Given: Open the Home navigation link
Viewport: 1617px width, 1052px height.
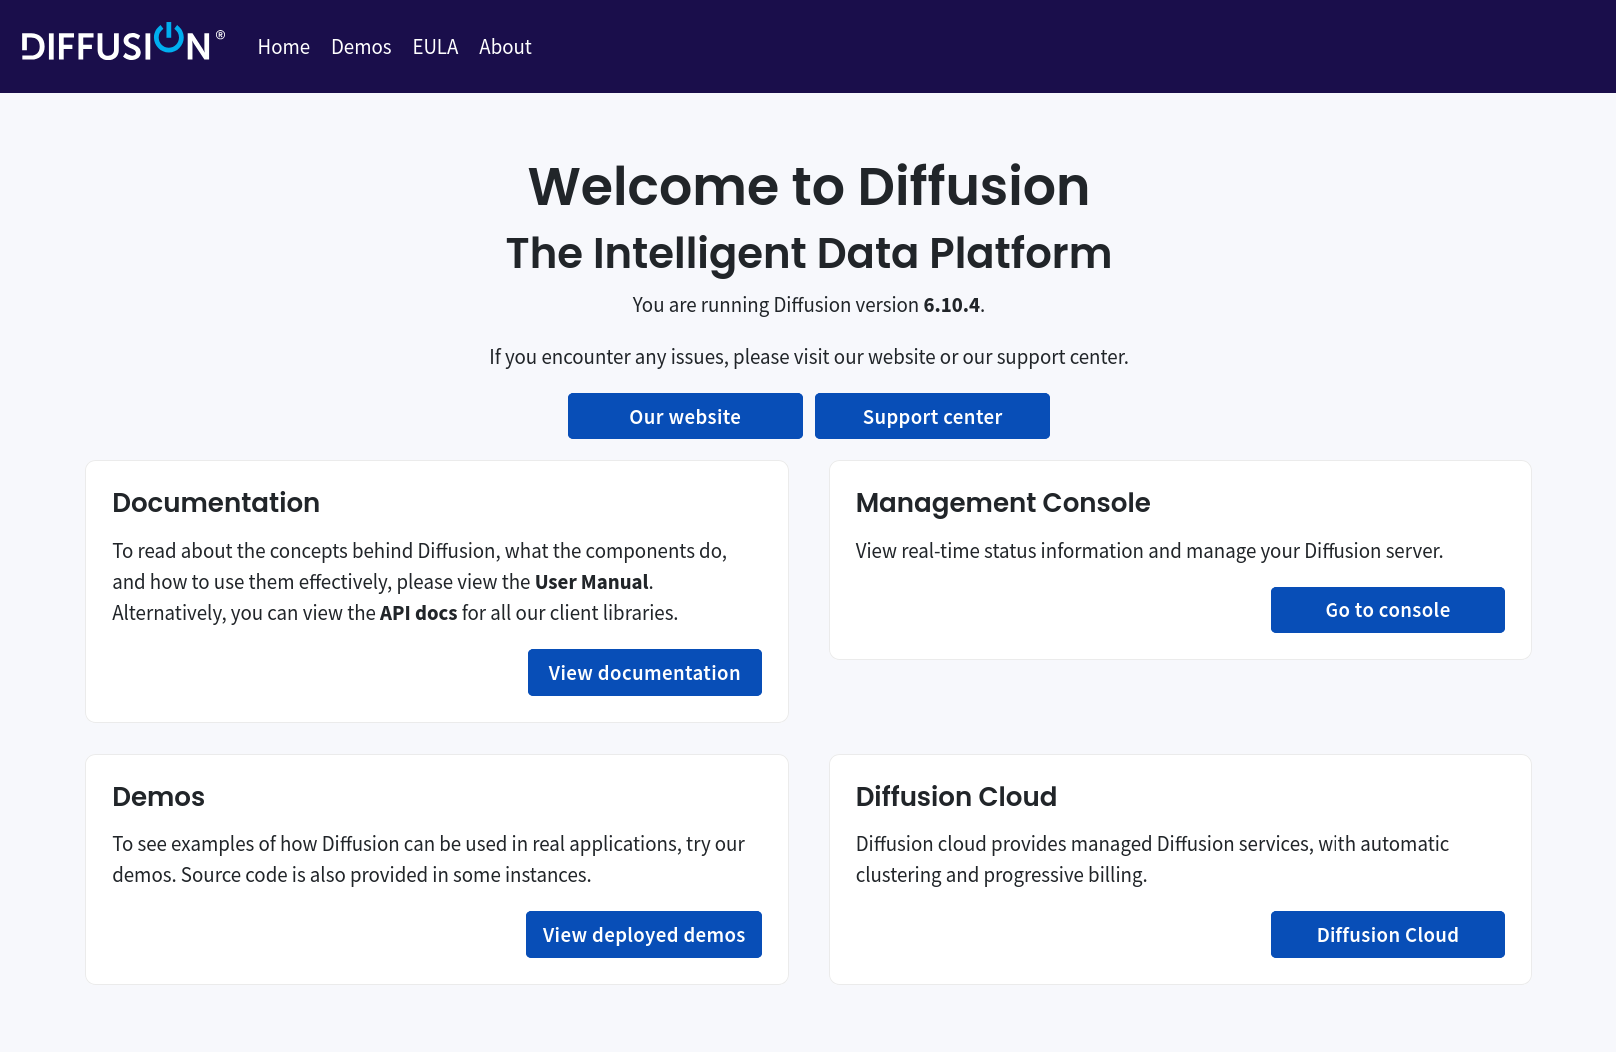Looking at the screenshot, I should point(283,47).
